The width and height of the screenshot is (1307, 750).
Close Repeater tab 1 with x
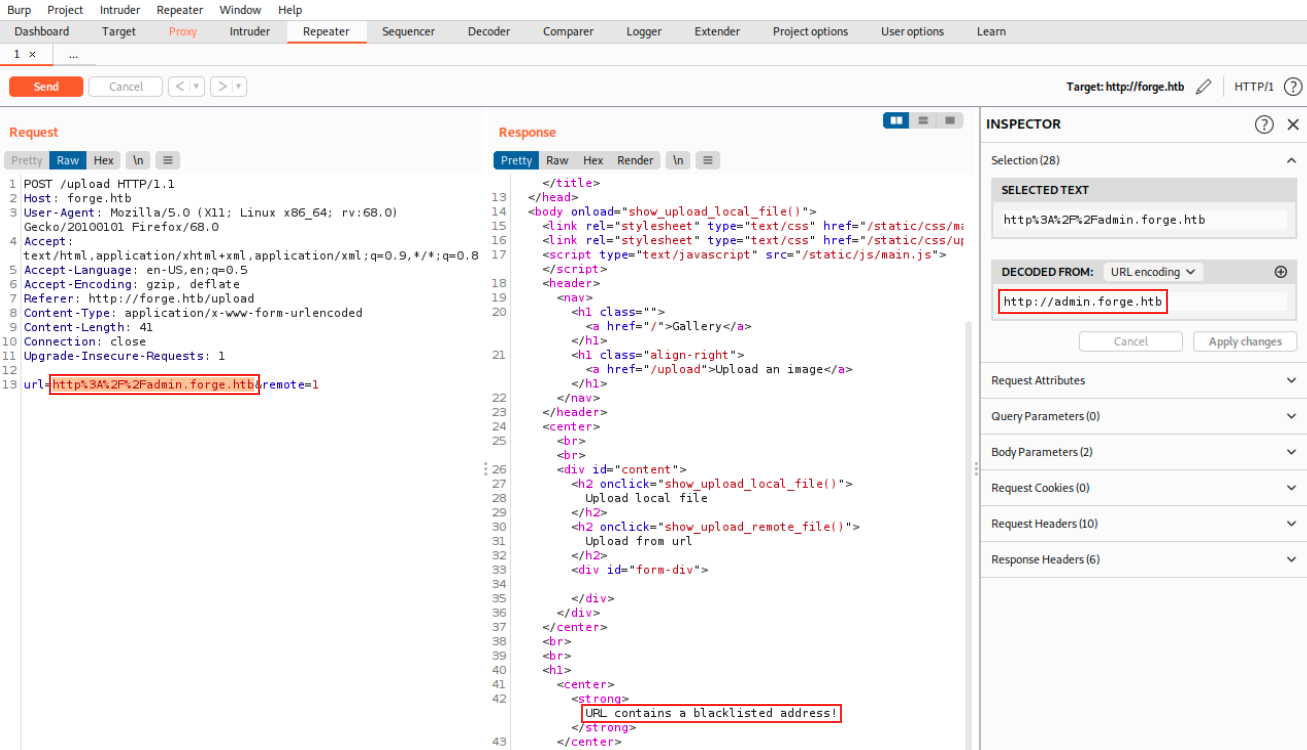click(32, 54)
